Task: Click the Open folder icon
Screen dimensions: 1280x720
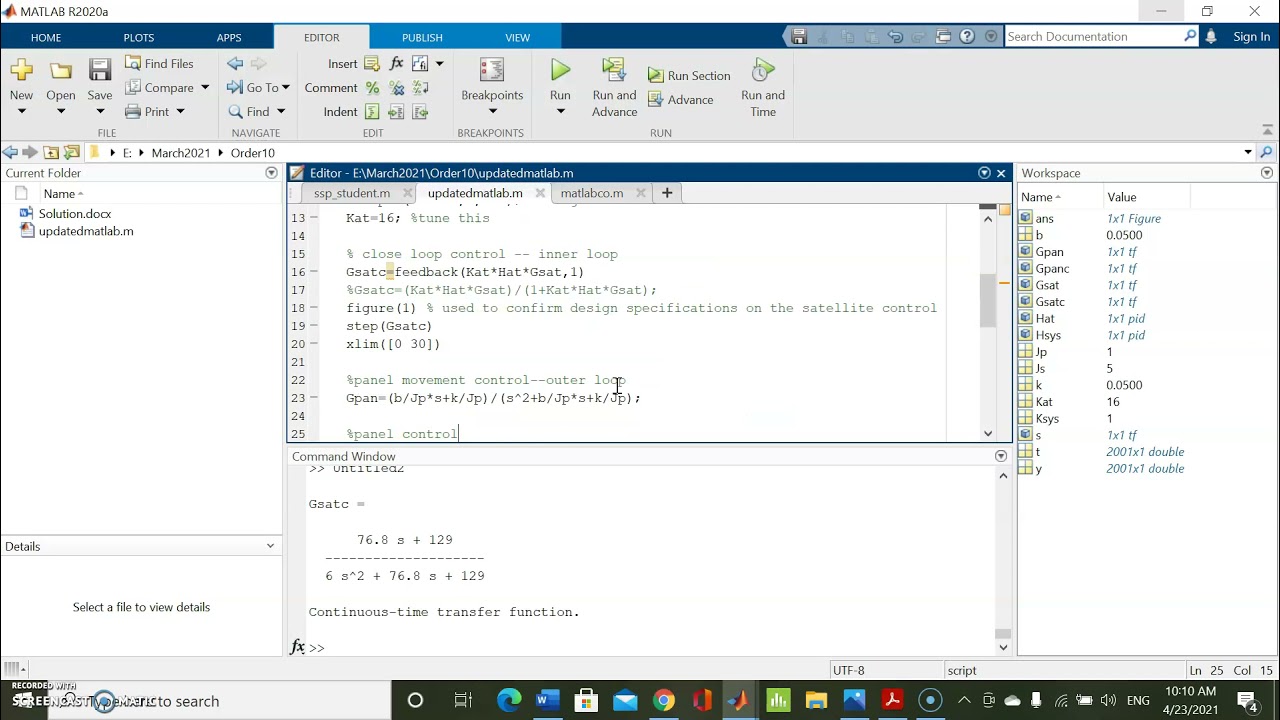Action: pos(60,71)
